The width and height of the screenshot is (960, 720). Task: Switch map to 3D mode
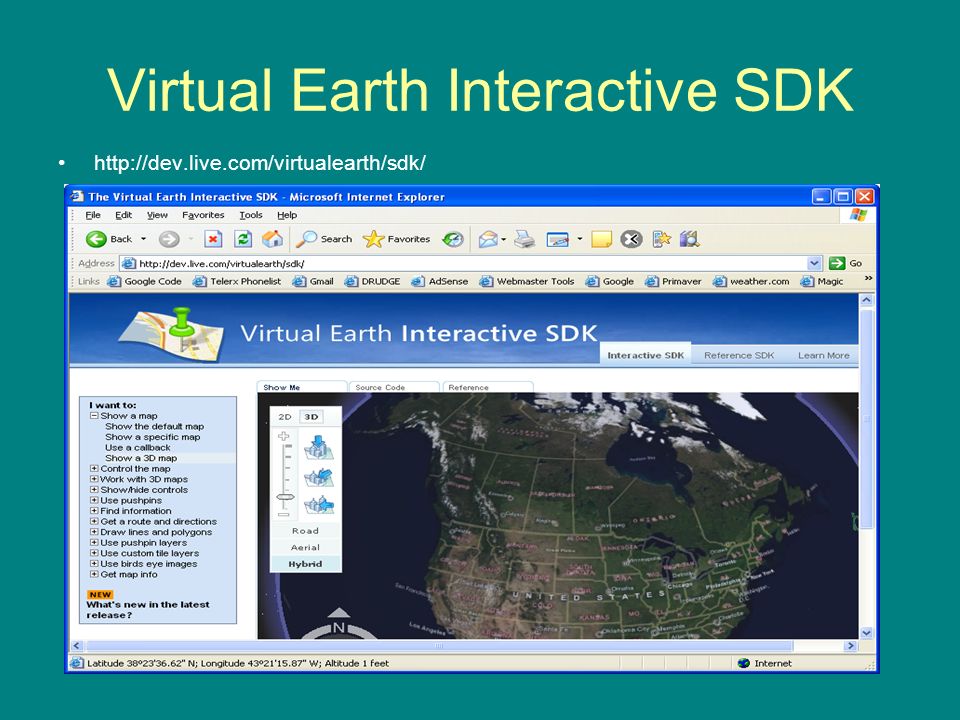point(312,417)
